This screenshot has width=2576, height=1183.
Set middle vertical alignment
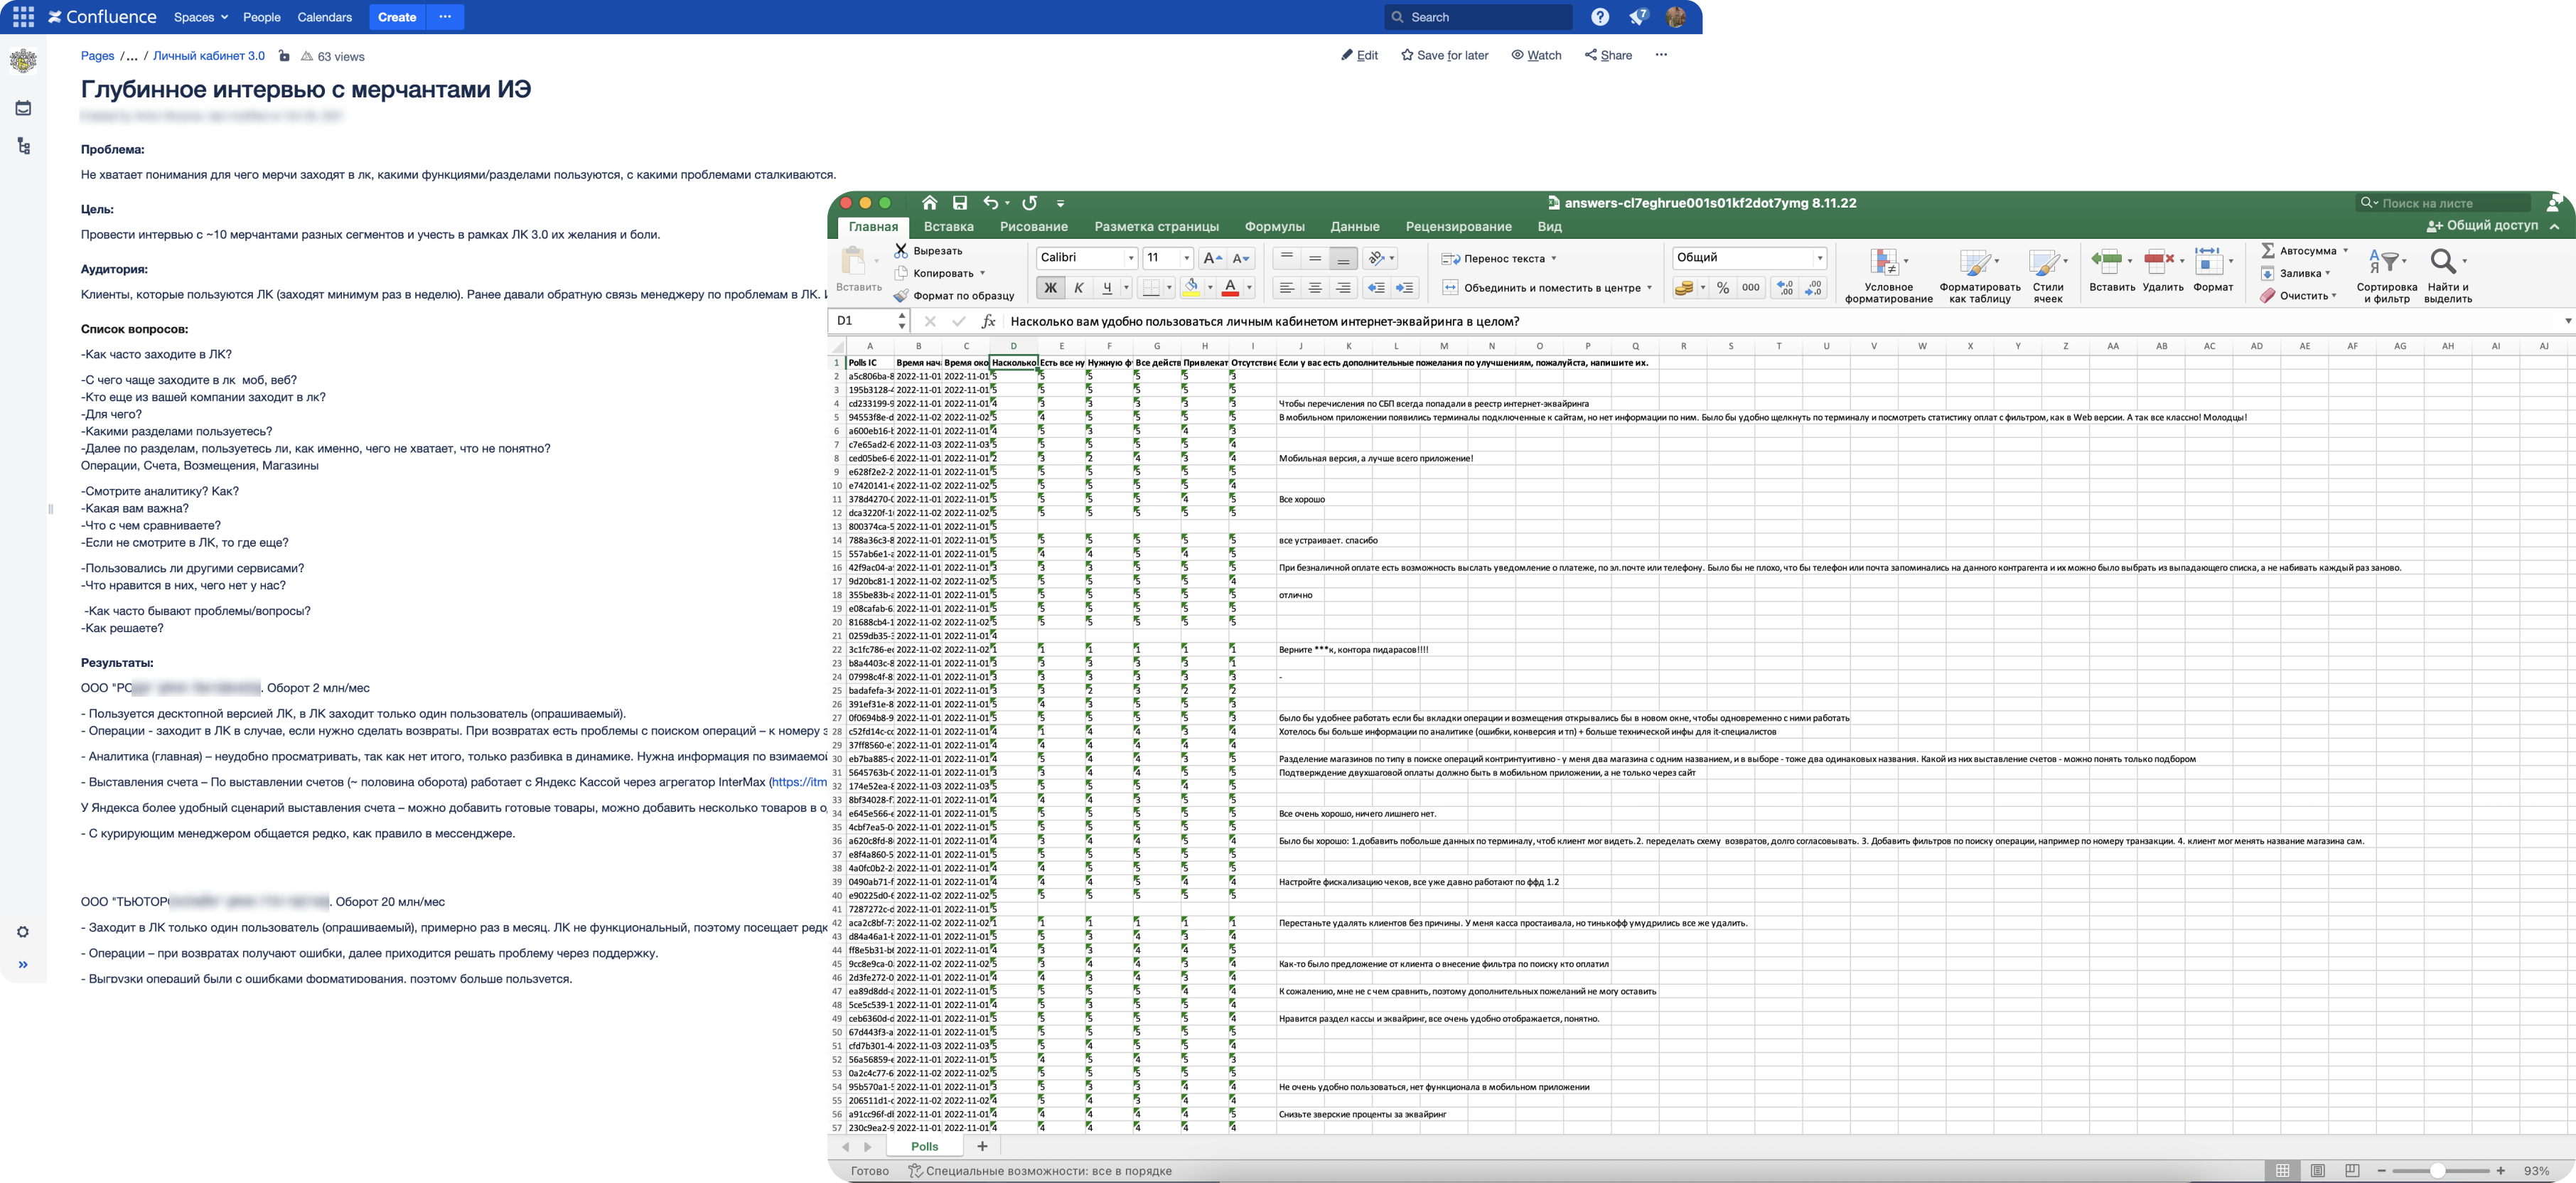pos(1315,258)
